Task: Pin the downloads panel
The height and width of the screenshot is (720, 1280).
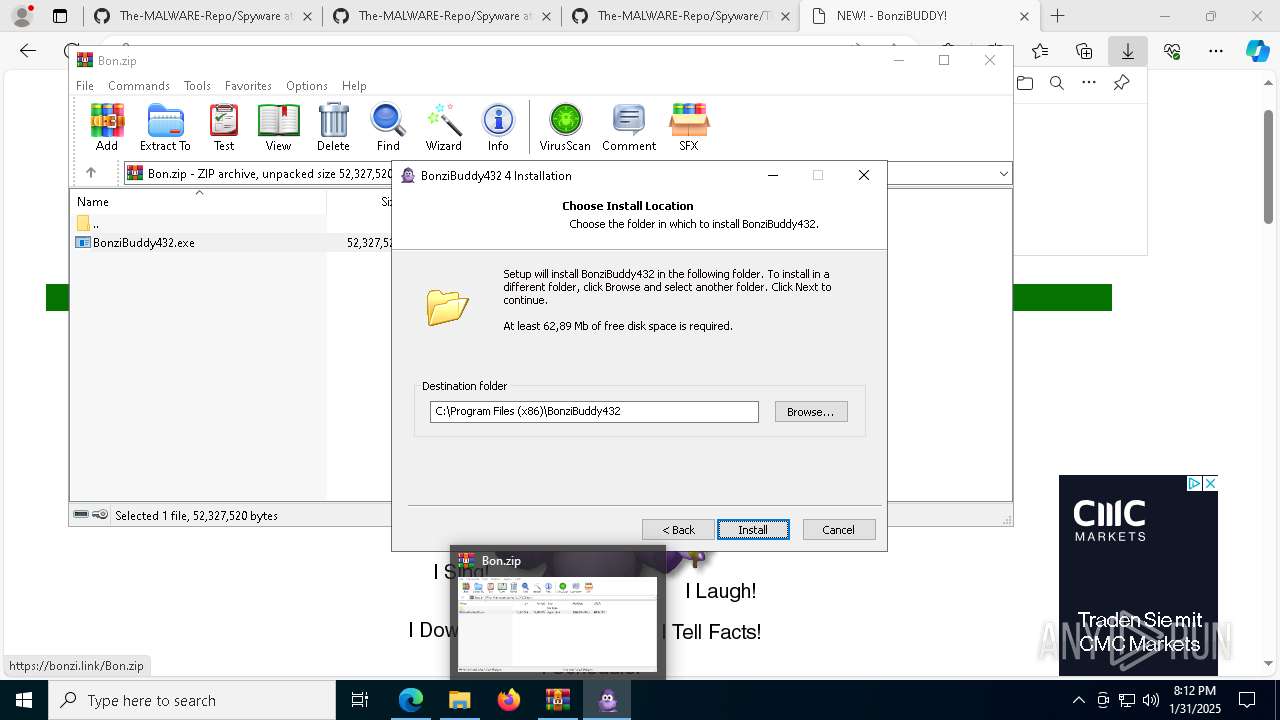Action: coord(1121,83)
